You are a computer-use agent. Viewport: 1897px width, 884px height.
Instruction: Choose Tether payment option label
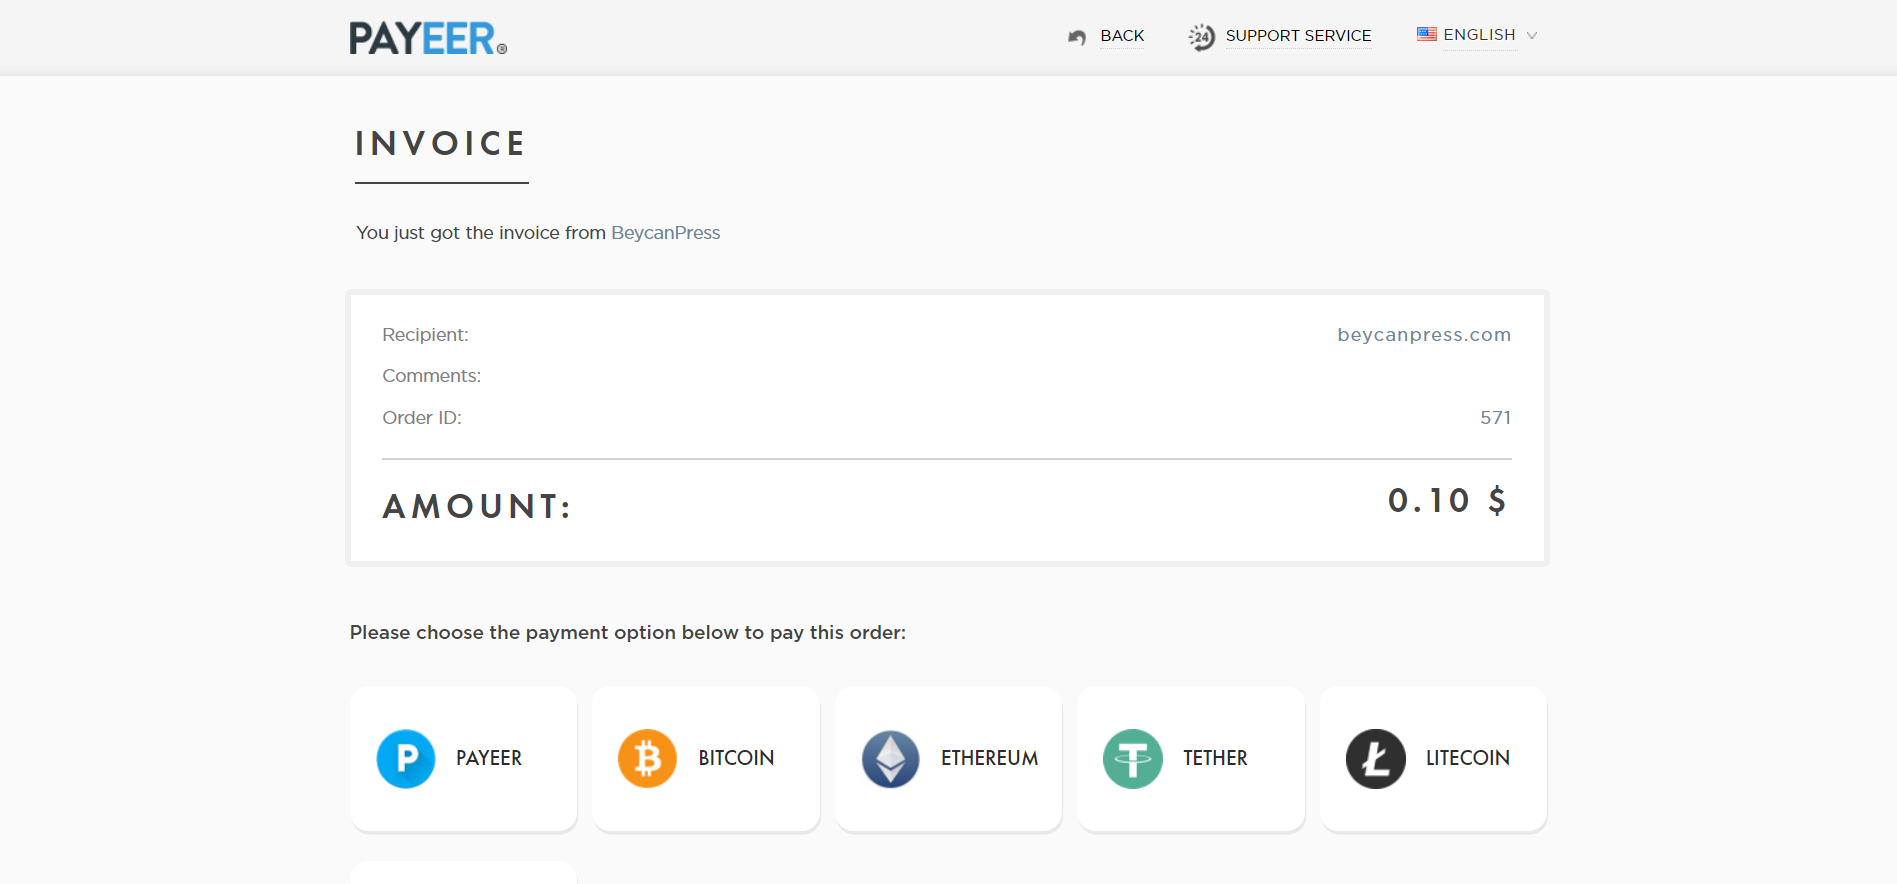(1215, 758)
